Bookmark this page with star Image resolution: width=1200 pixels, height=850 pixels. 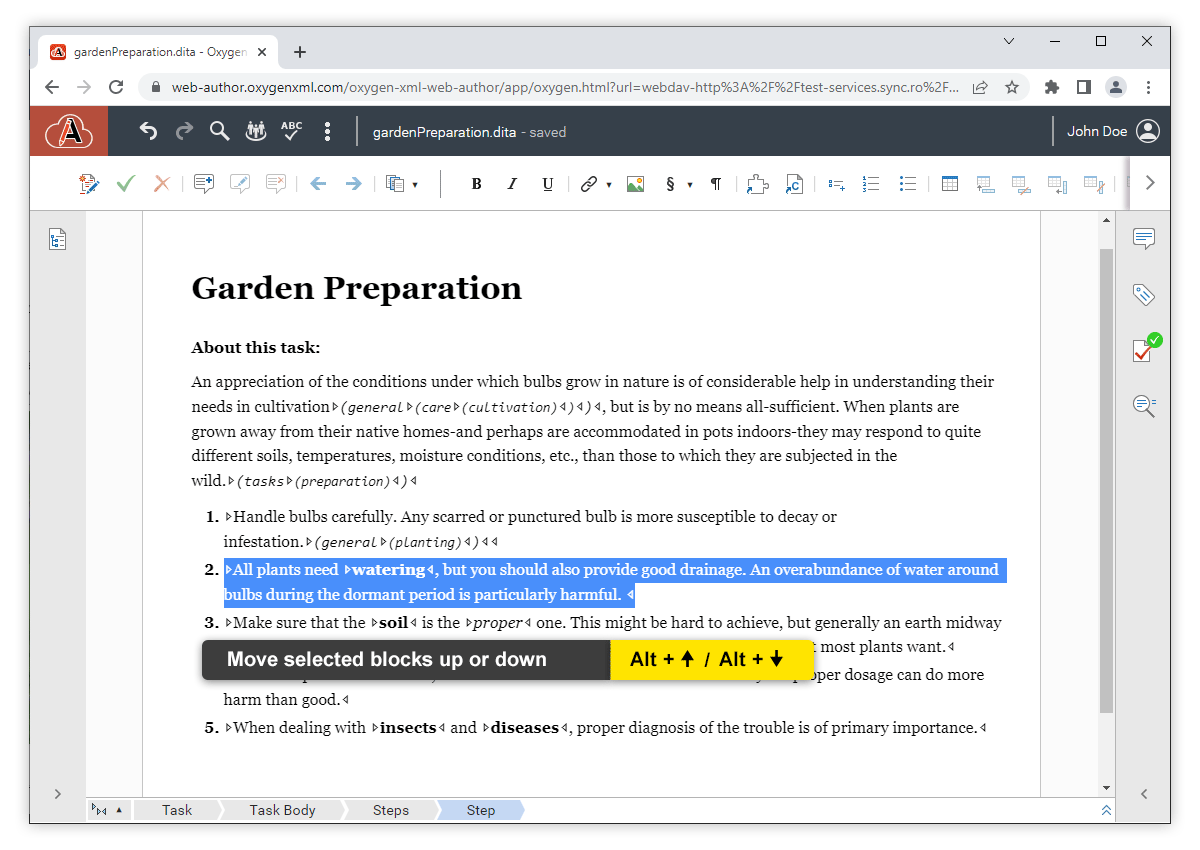[x=1011, y=87]
